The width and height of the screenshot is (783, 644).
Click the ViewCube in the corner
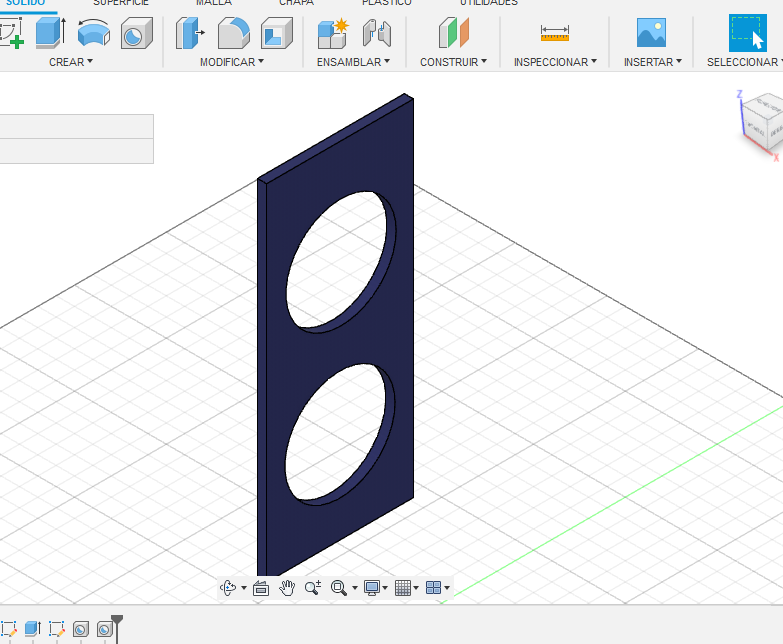(761, 124)
